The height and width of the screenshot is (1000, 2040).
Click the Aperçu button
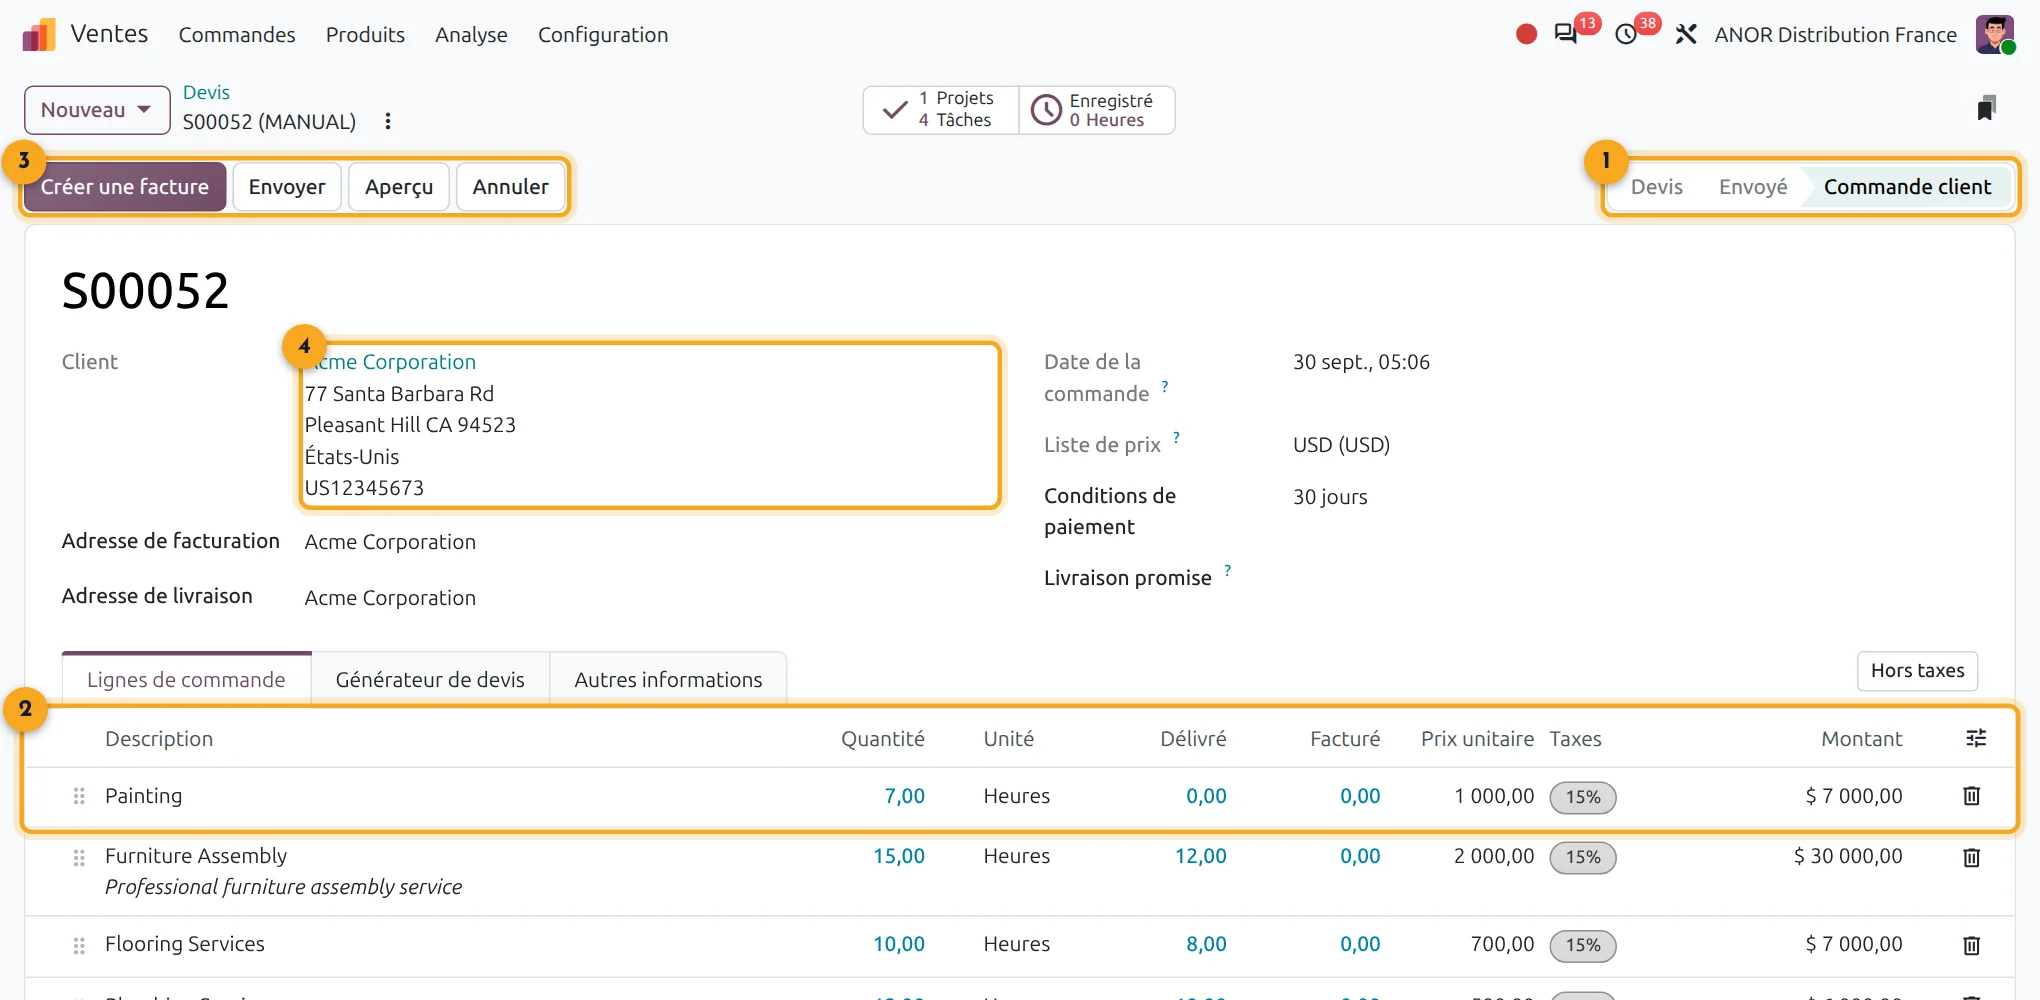click(x=399, y=187)
